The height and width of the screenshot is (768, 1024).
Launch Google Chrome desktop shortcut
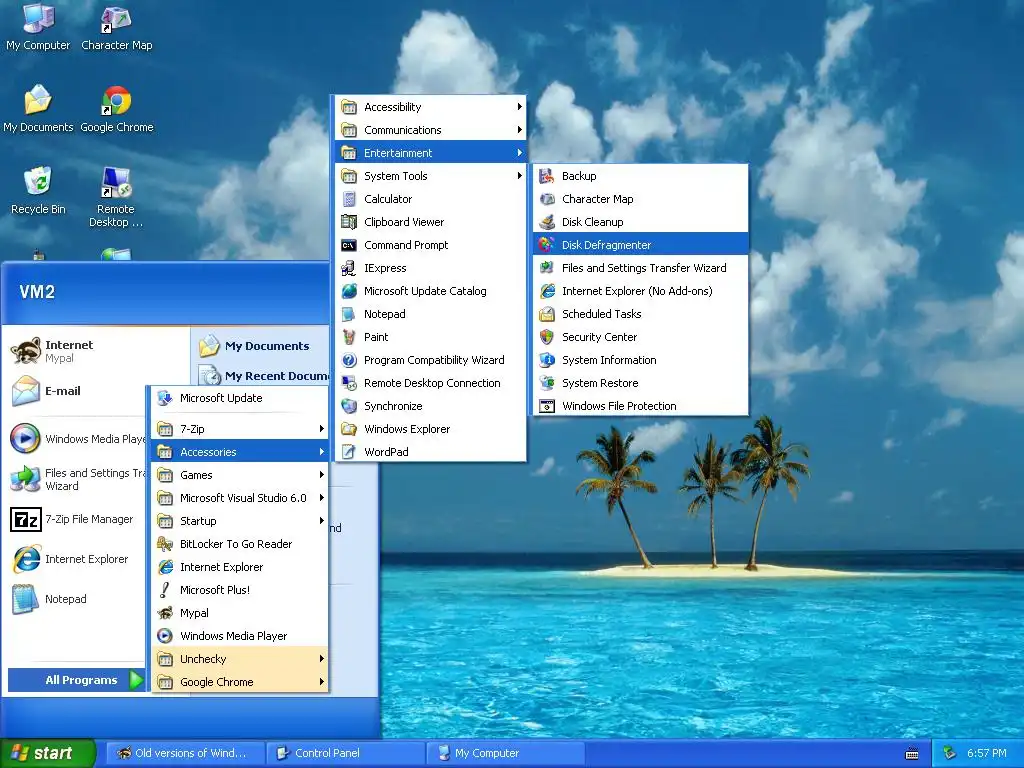pos(116,108)
